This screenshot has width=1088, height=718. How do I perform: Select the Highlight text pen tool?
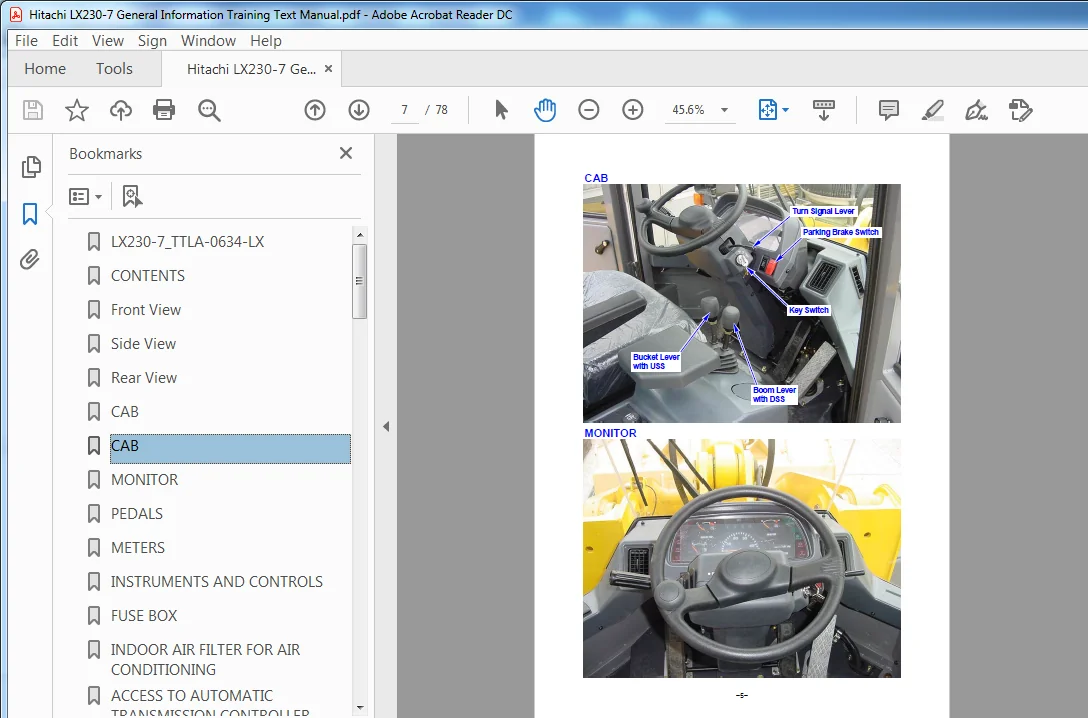(x=933, y=110)
